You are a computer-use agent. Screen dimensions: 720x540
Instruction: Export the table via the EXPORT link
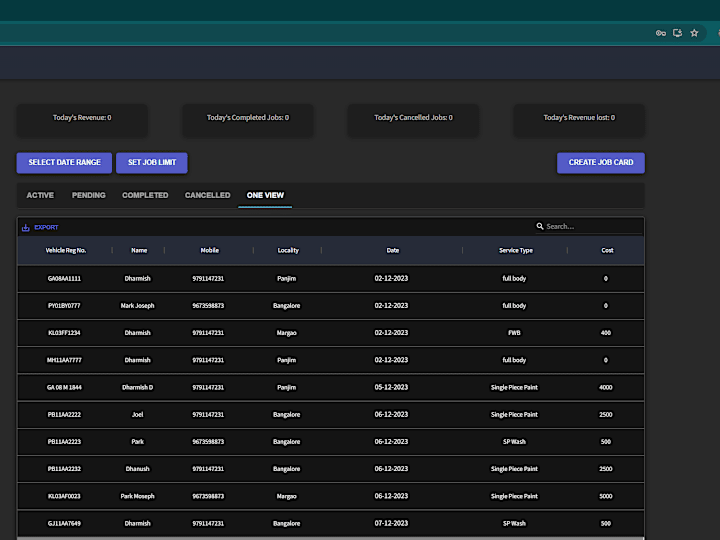(46, 227)
